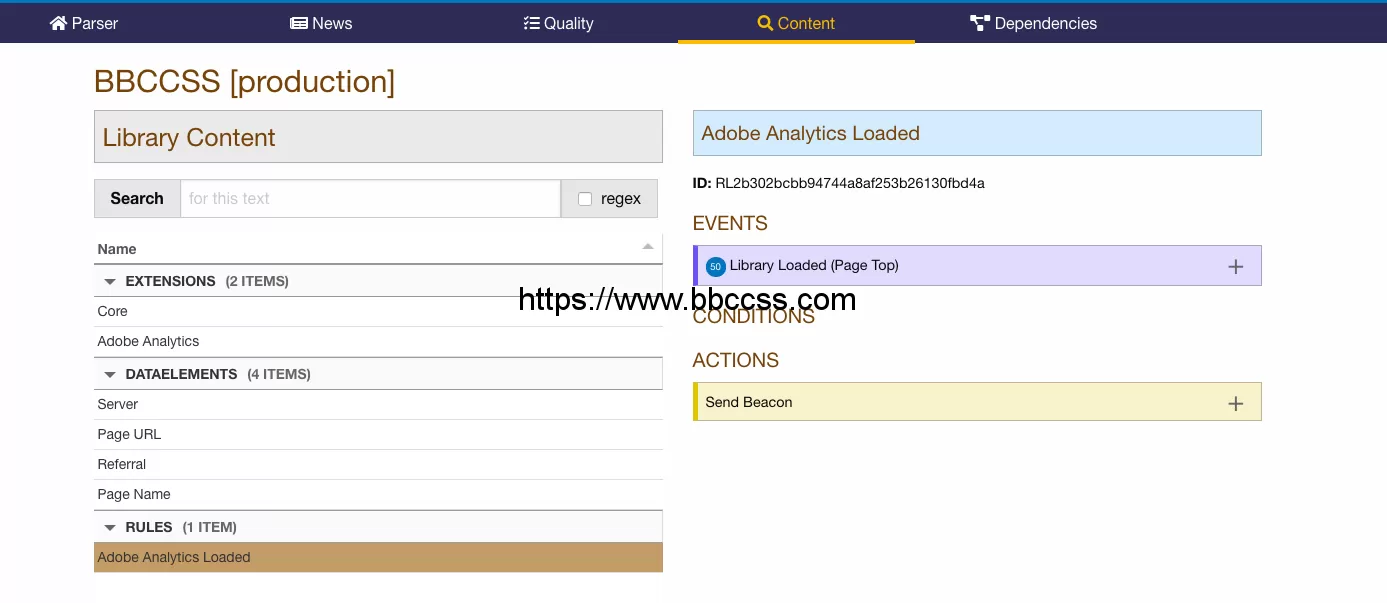
Task: Enable the regex checkbox
Action: (585, 199)
